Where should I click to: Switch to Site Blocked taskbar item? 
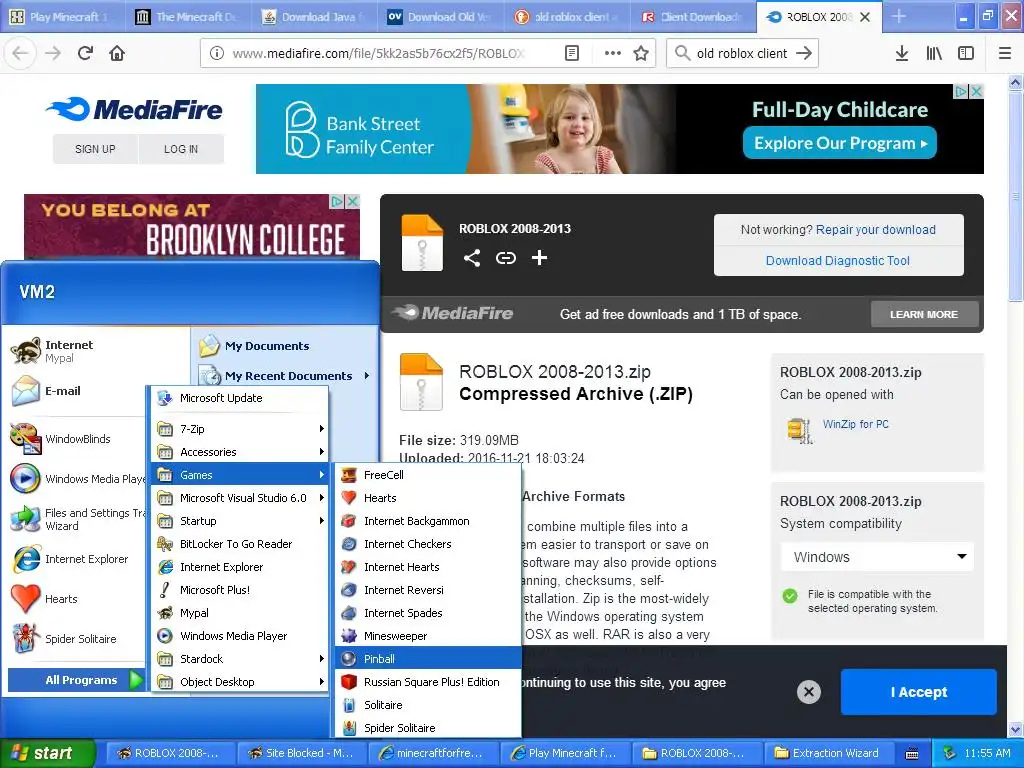click(302, 753)
